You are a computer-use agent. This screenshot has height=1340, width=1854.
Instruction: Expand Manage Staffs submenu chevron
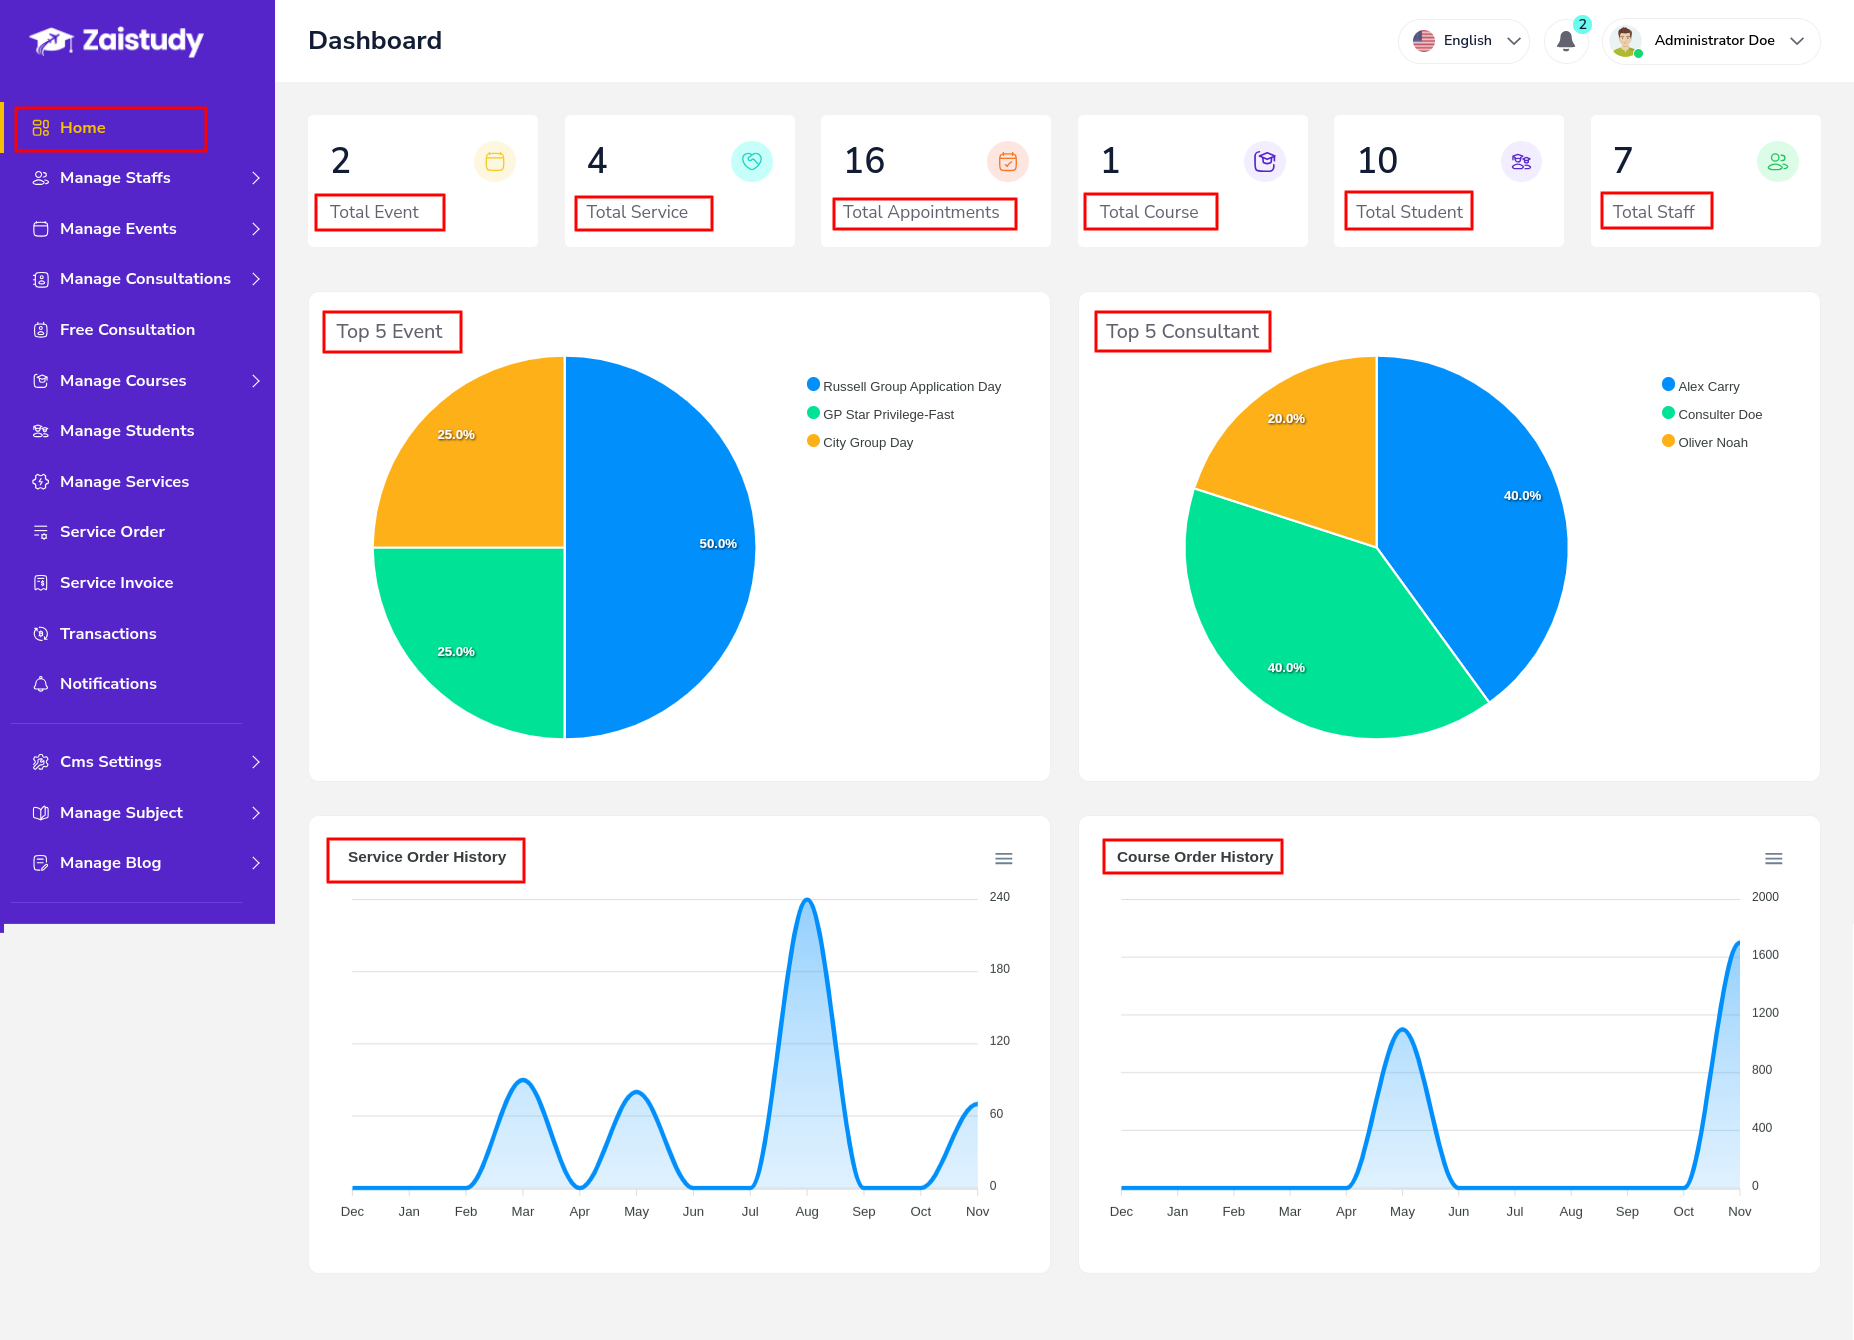tap(256, 178)
